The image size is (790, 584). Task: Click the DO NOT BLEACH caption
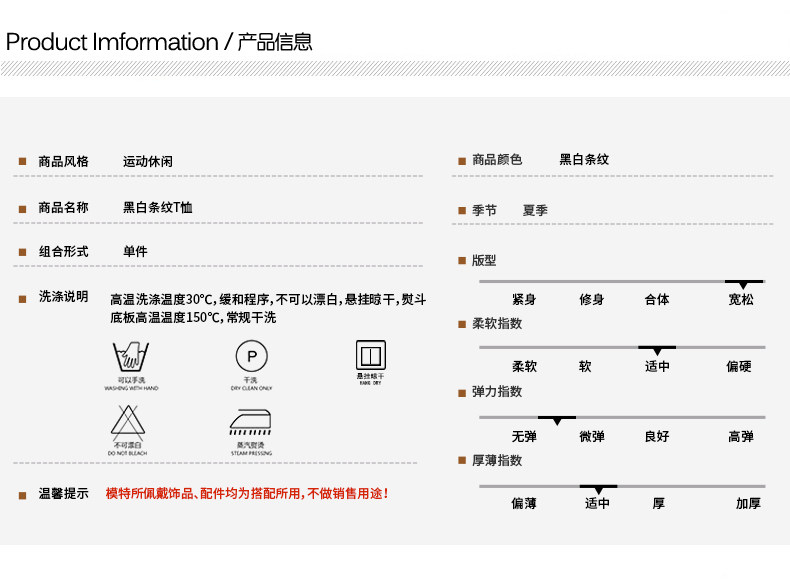(x=127, y=453)
